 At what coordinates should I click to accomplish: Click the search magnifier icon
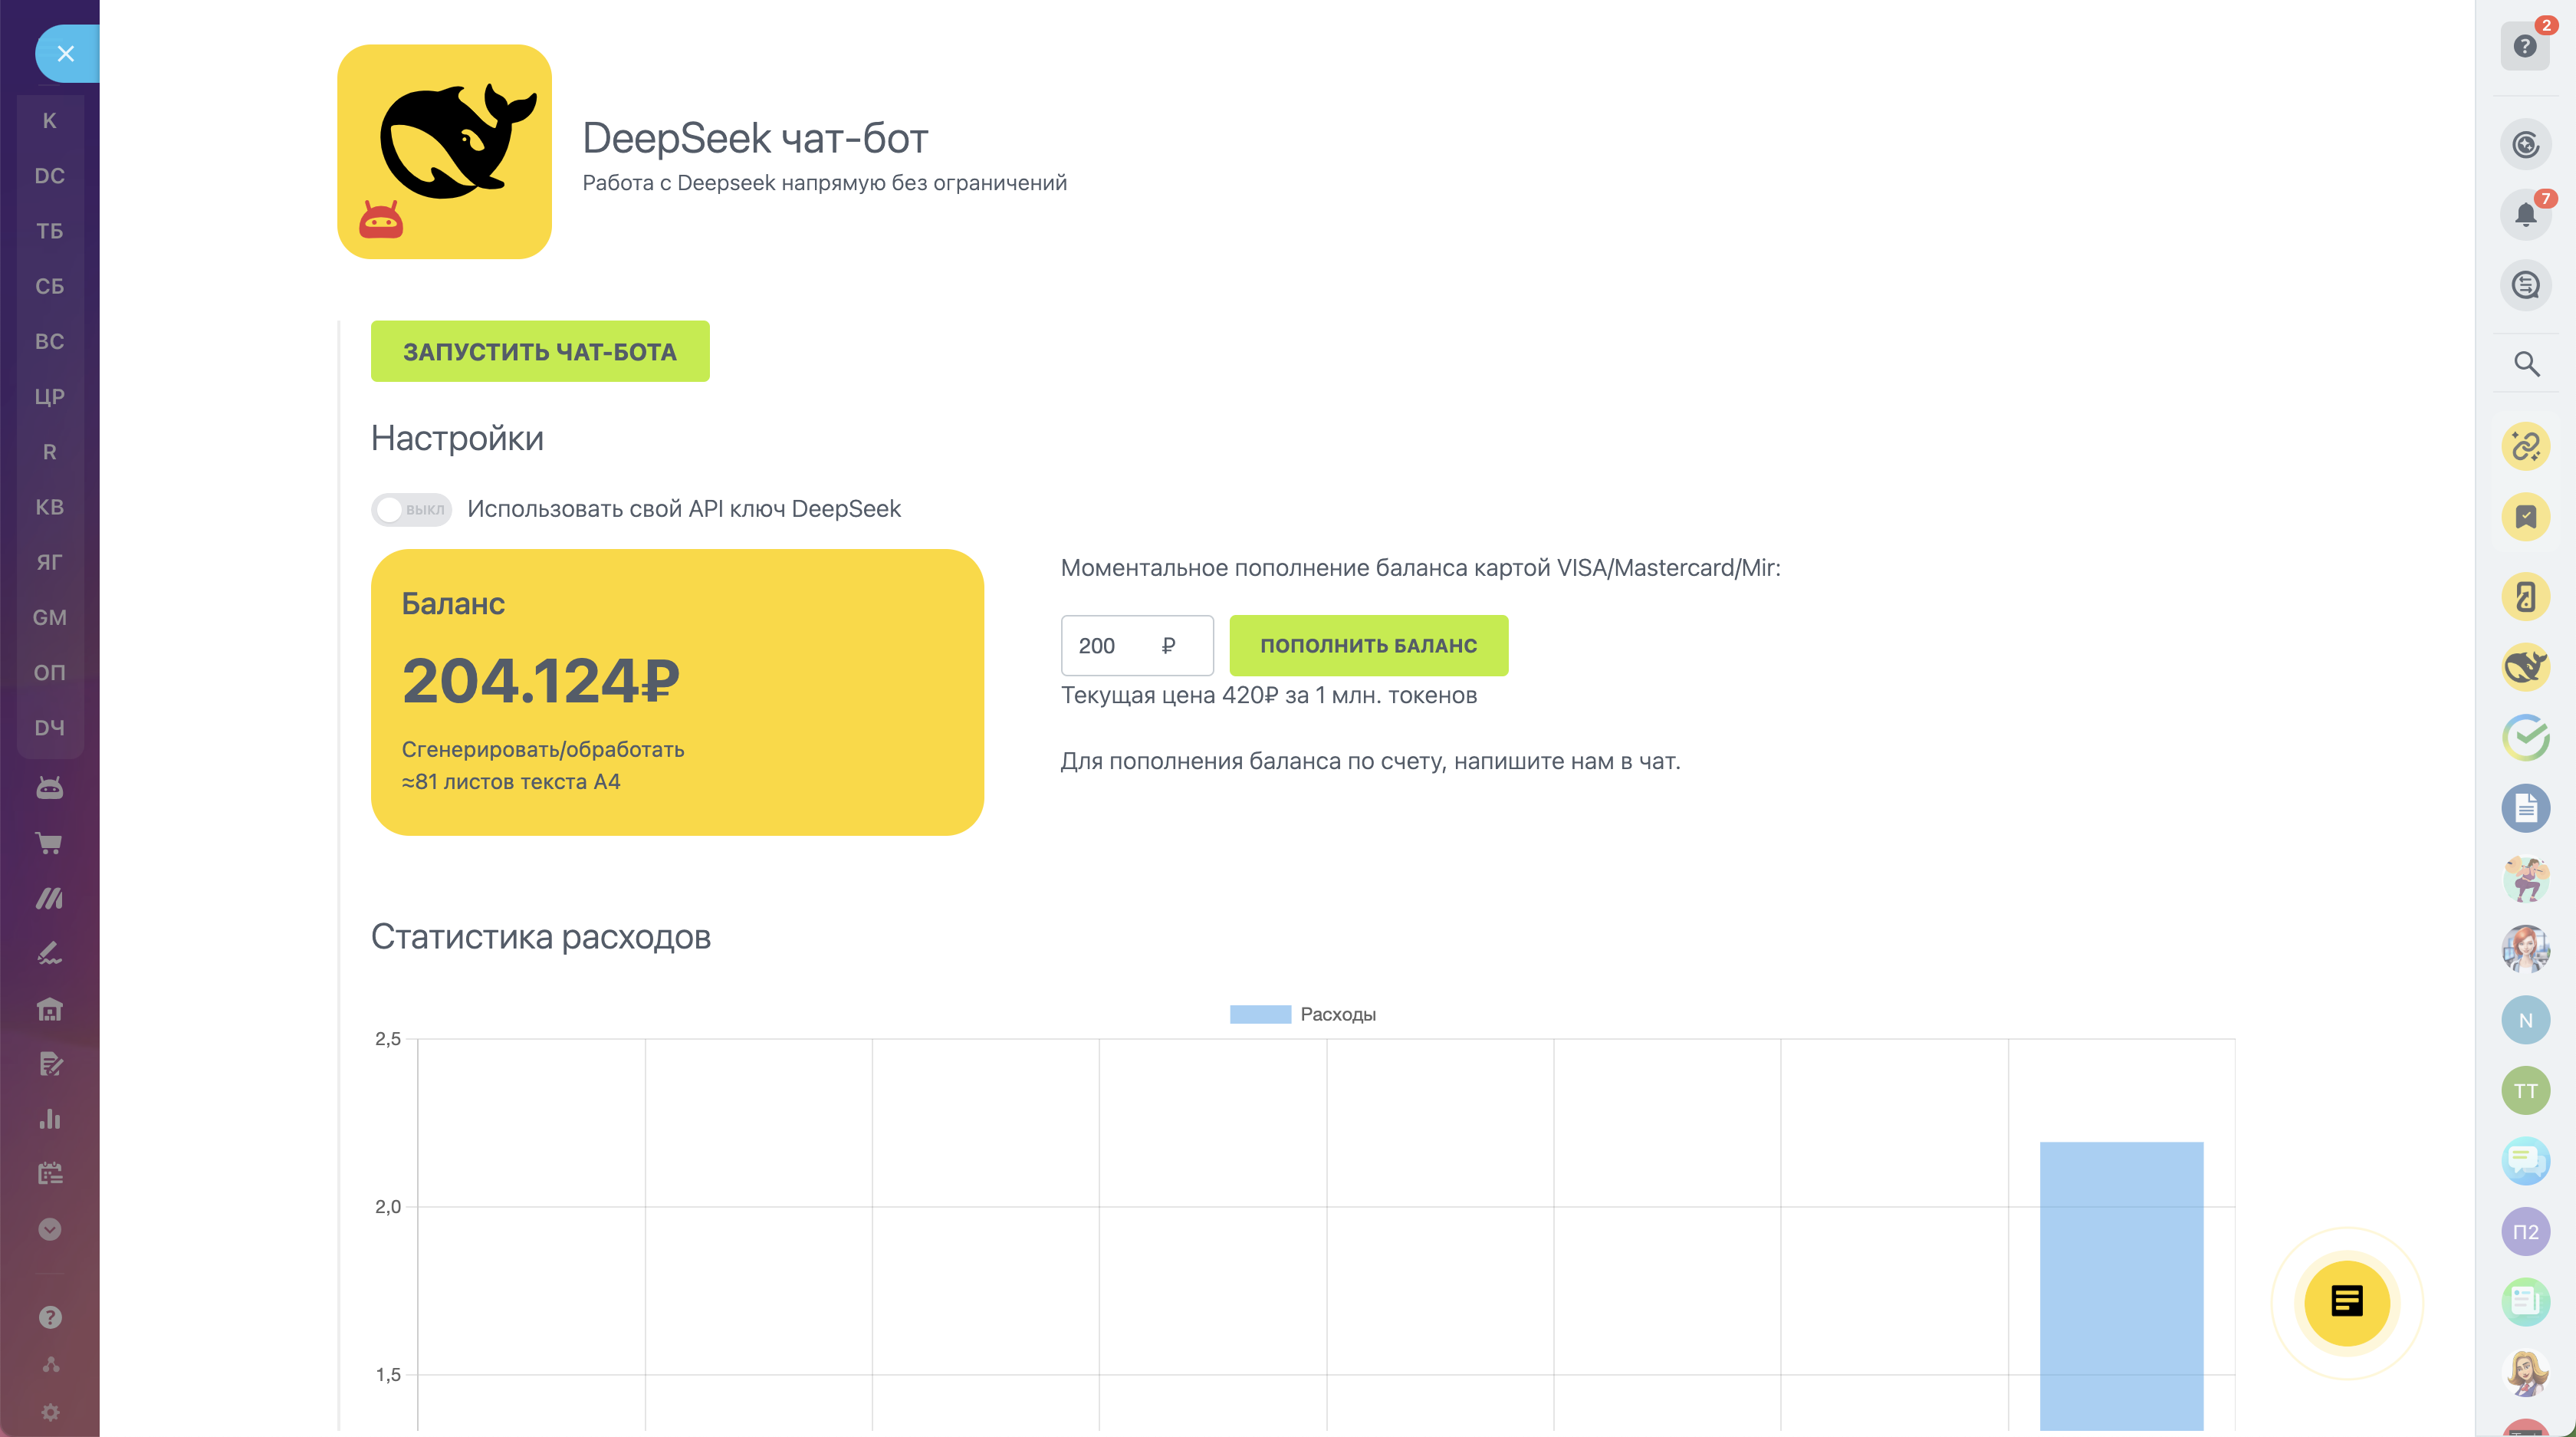2526,364
